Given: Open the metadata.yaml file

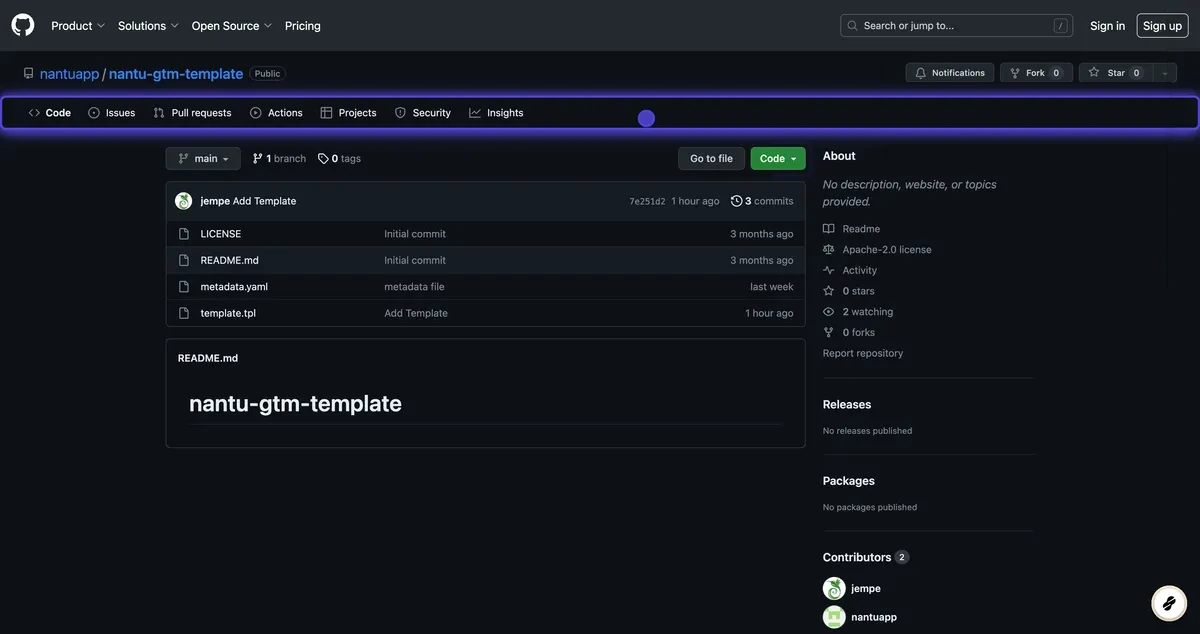Looking at the screenshot, I should [234, 287].
